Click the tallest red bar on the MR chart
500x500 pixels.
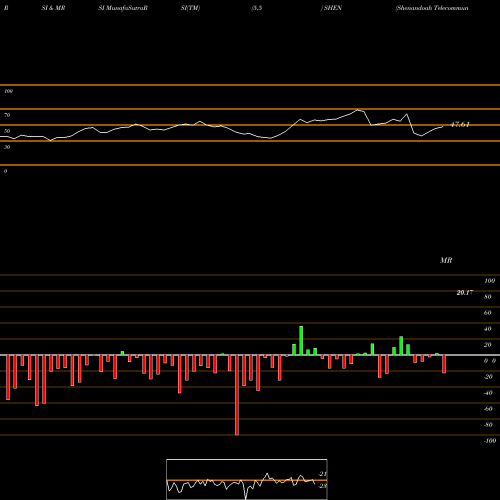click(x=237, y=395)
